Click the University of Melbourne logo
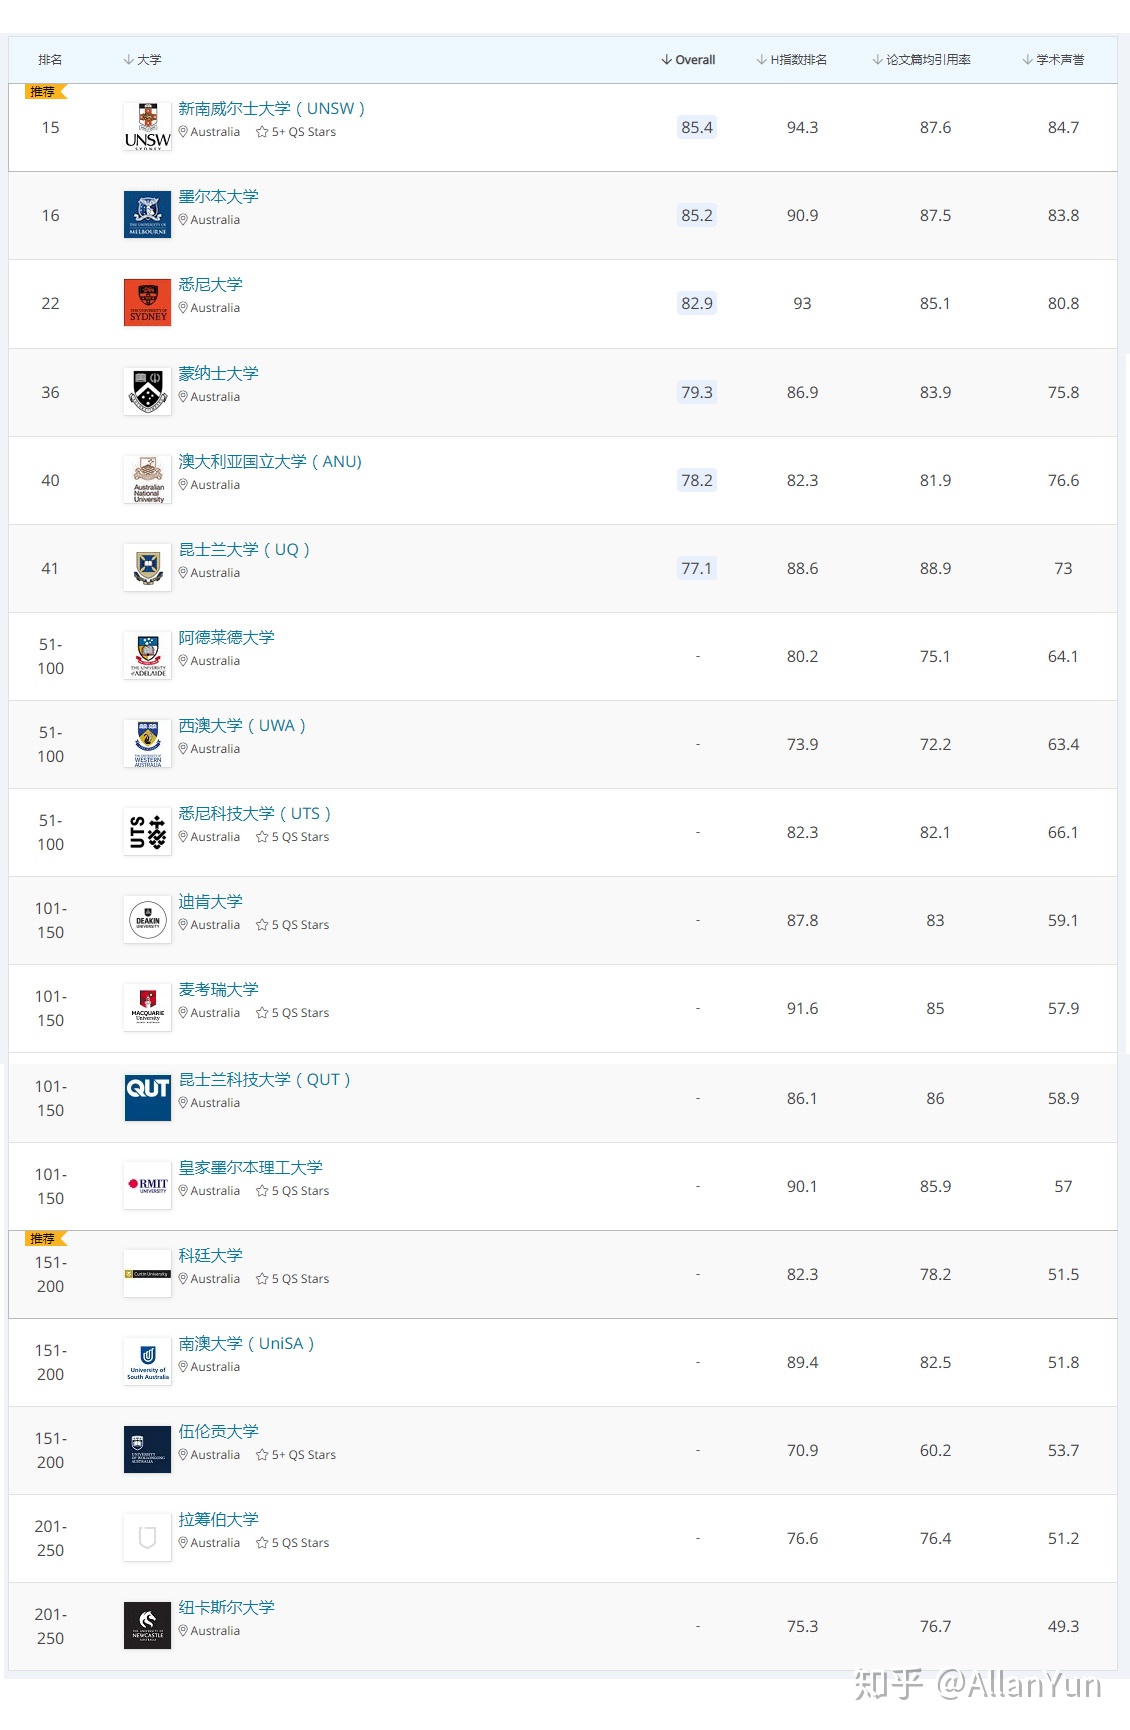The image size is (1130, 1730). (x=148, y=215)
